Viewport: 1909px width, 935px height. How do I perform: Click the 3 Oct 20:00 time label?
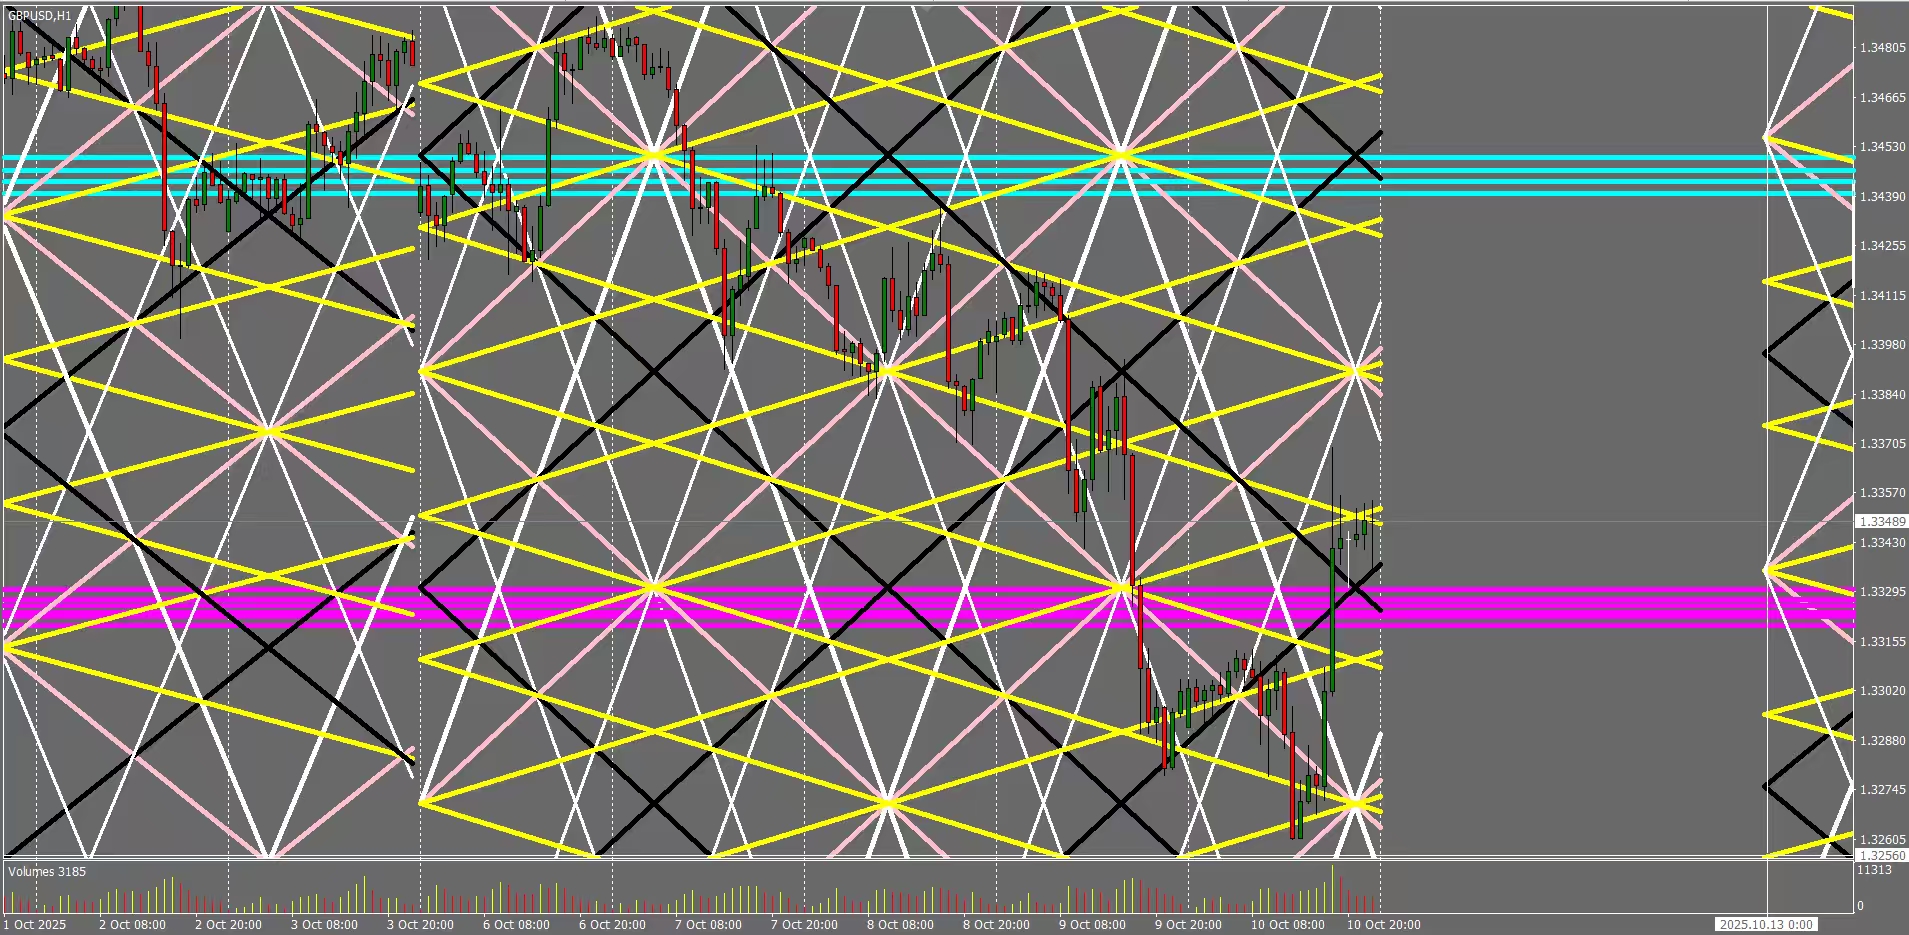(420, 925)
